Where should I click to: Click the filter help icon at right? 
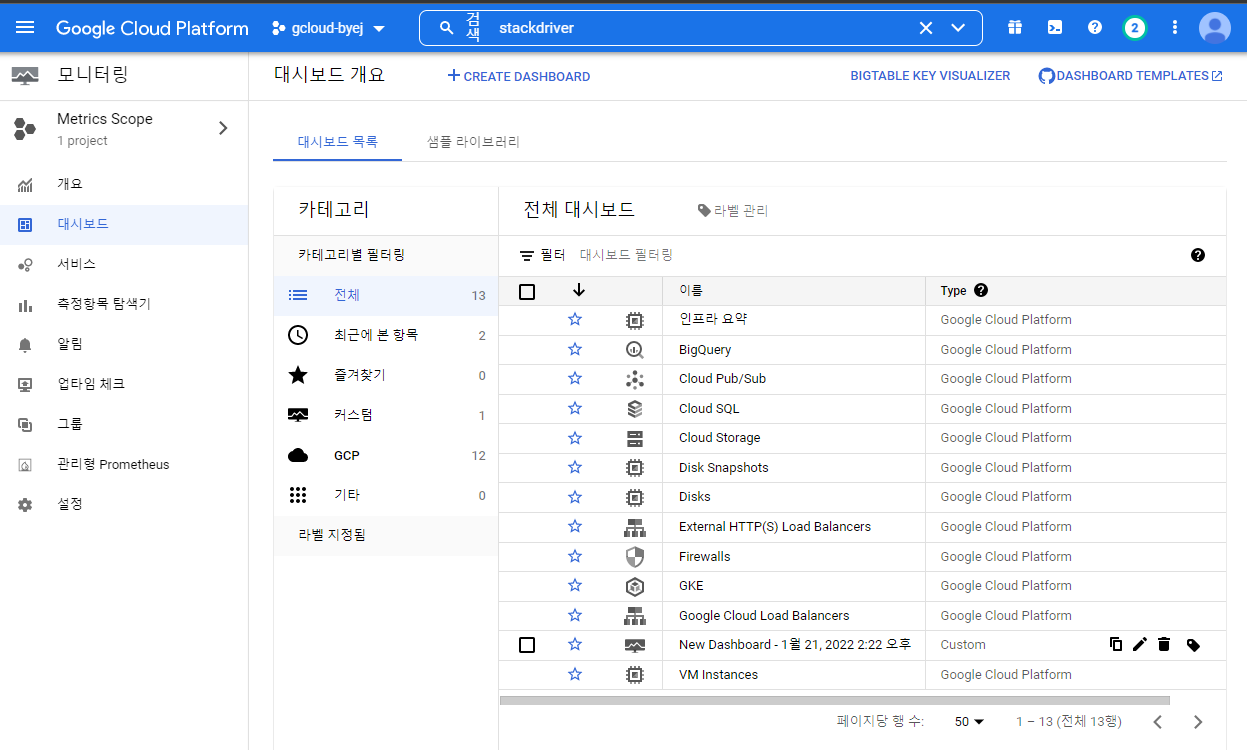tap(1198, 255)
